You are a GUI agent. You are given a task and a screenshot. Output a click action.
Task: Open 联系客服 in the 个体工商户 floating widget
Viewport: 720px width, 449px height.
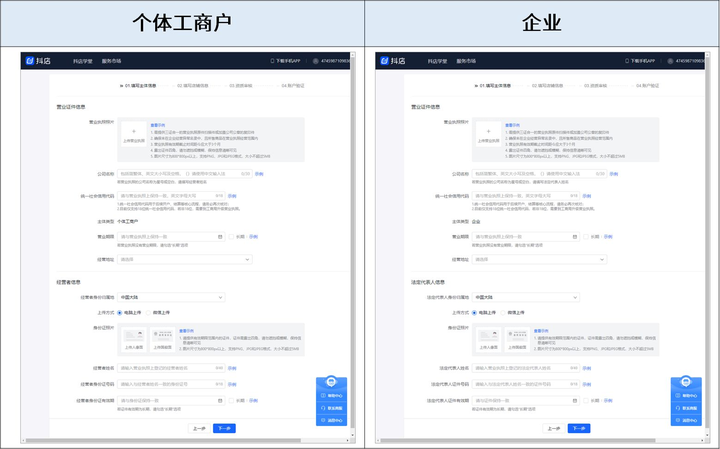[x=332, y=408]
